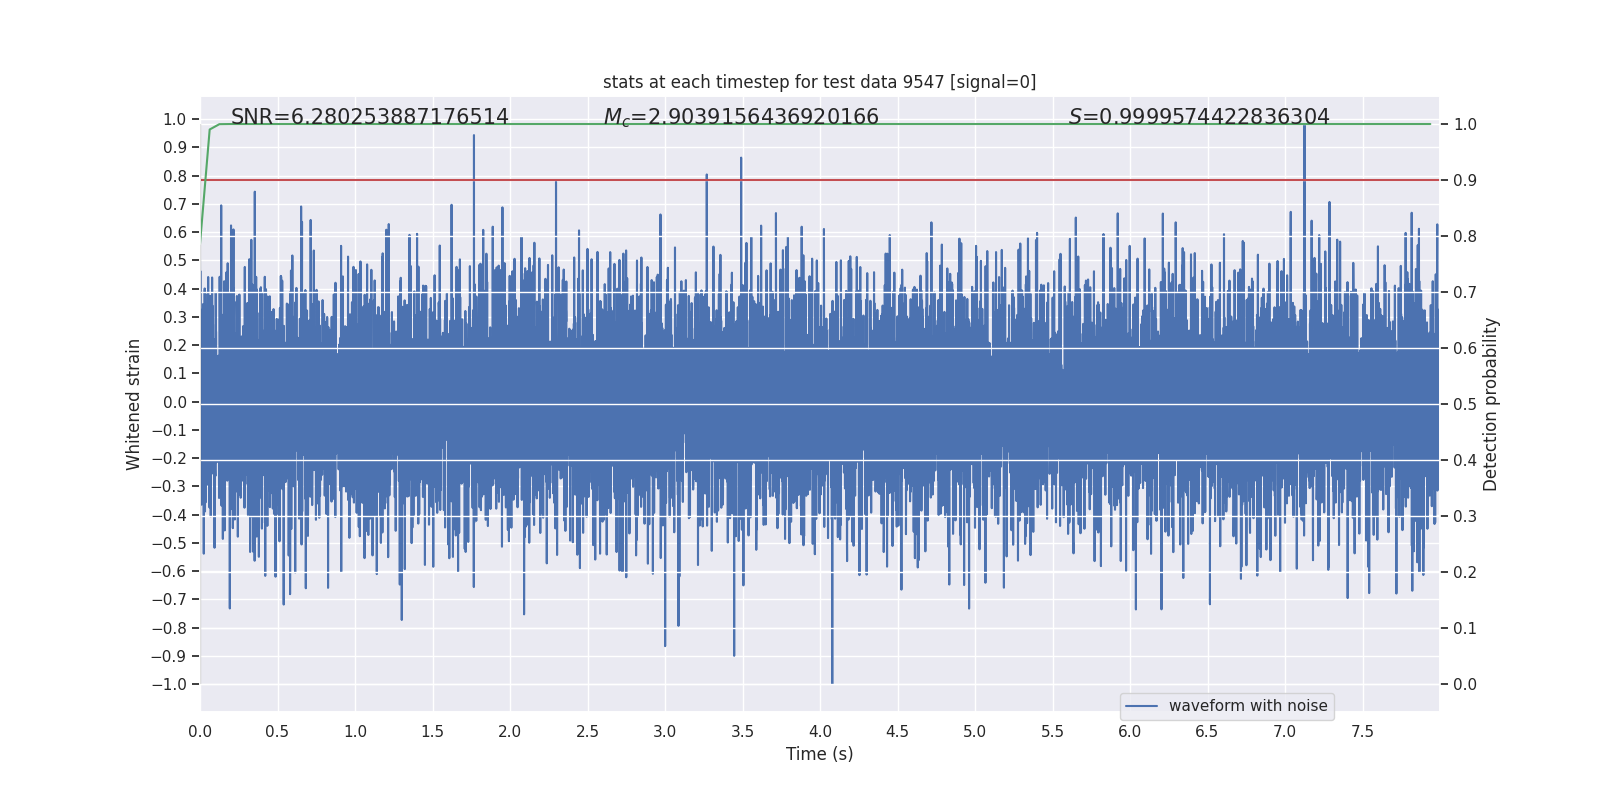The image size is (1600, 800).
Task: Select the −1.0 tick on the strain axis
Action: click(169, 685)
